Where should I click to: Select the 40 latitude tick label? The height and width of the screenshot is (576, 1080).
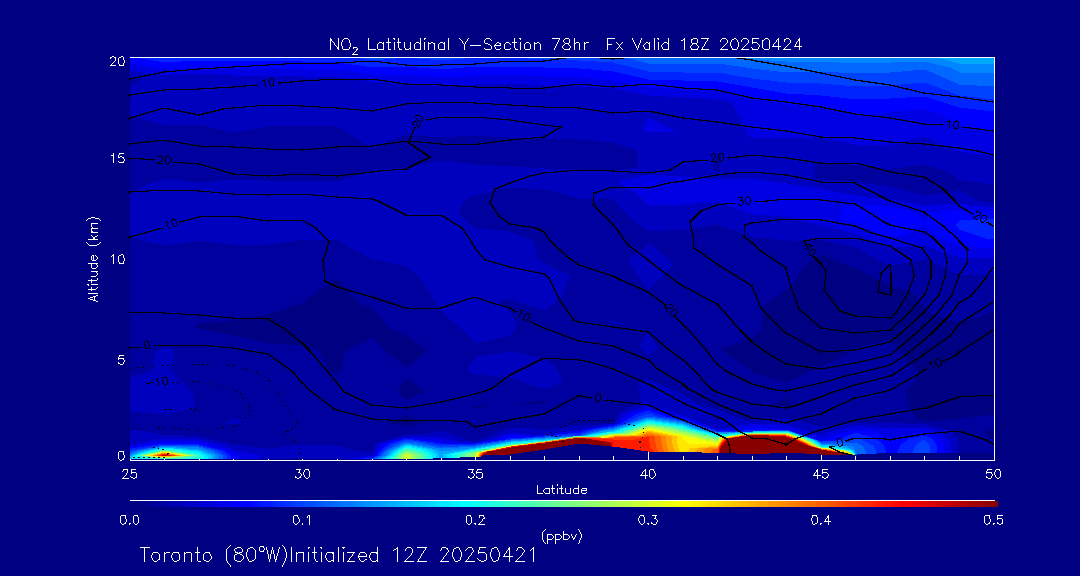click(648, 472)
